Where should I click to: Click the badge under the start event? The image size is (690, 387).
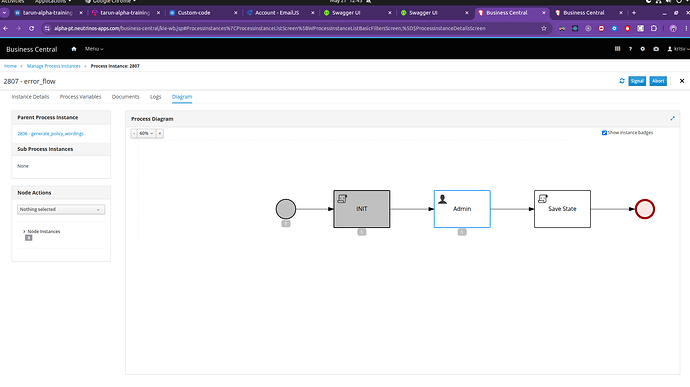coord(286,224)
